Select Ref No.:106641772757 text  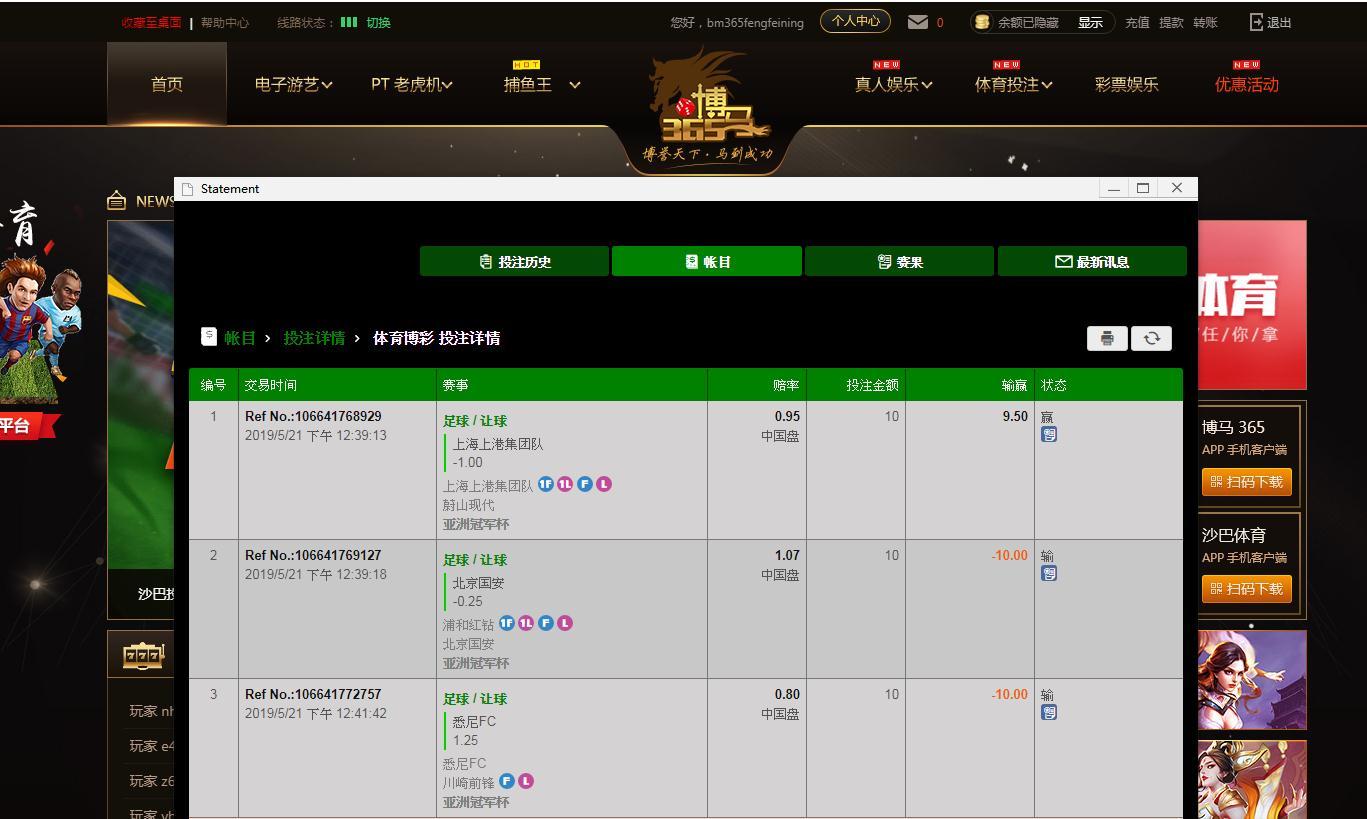point(313,694)
